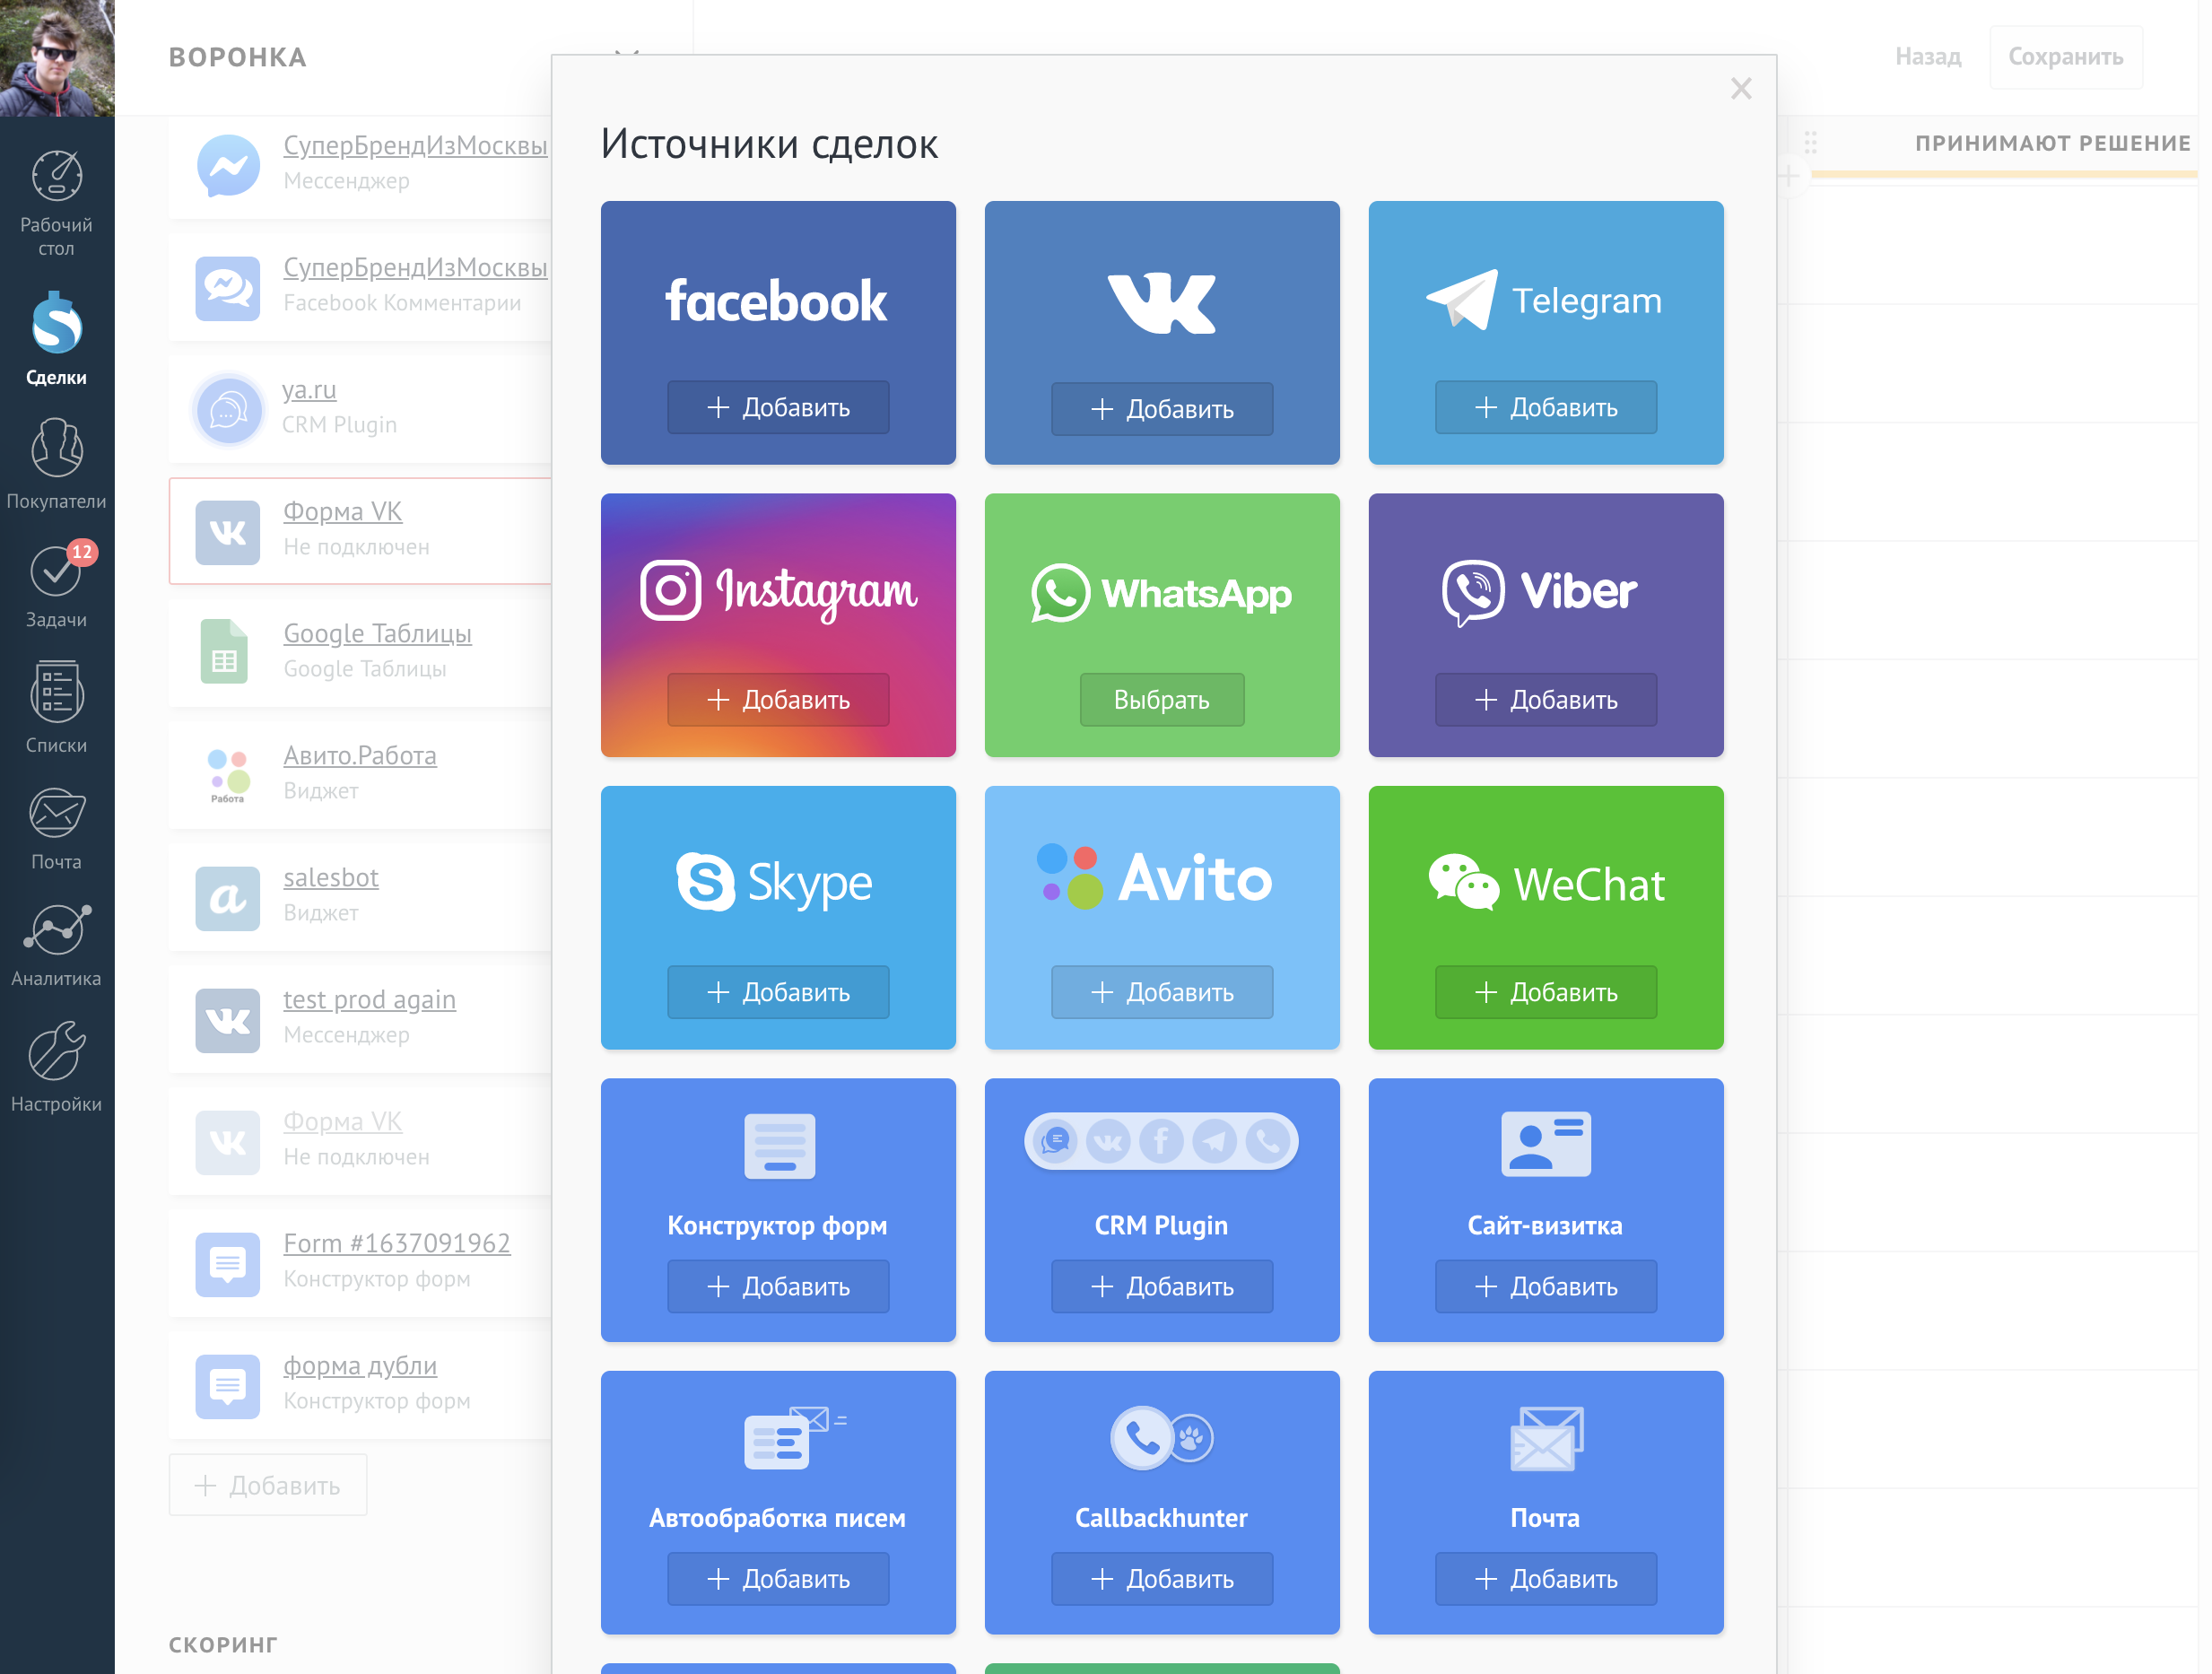Add Avito source with Добавить button

(x=1162, y=992)
